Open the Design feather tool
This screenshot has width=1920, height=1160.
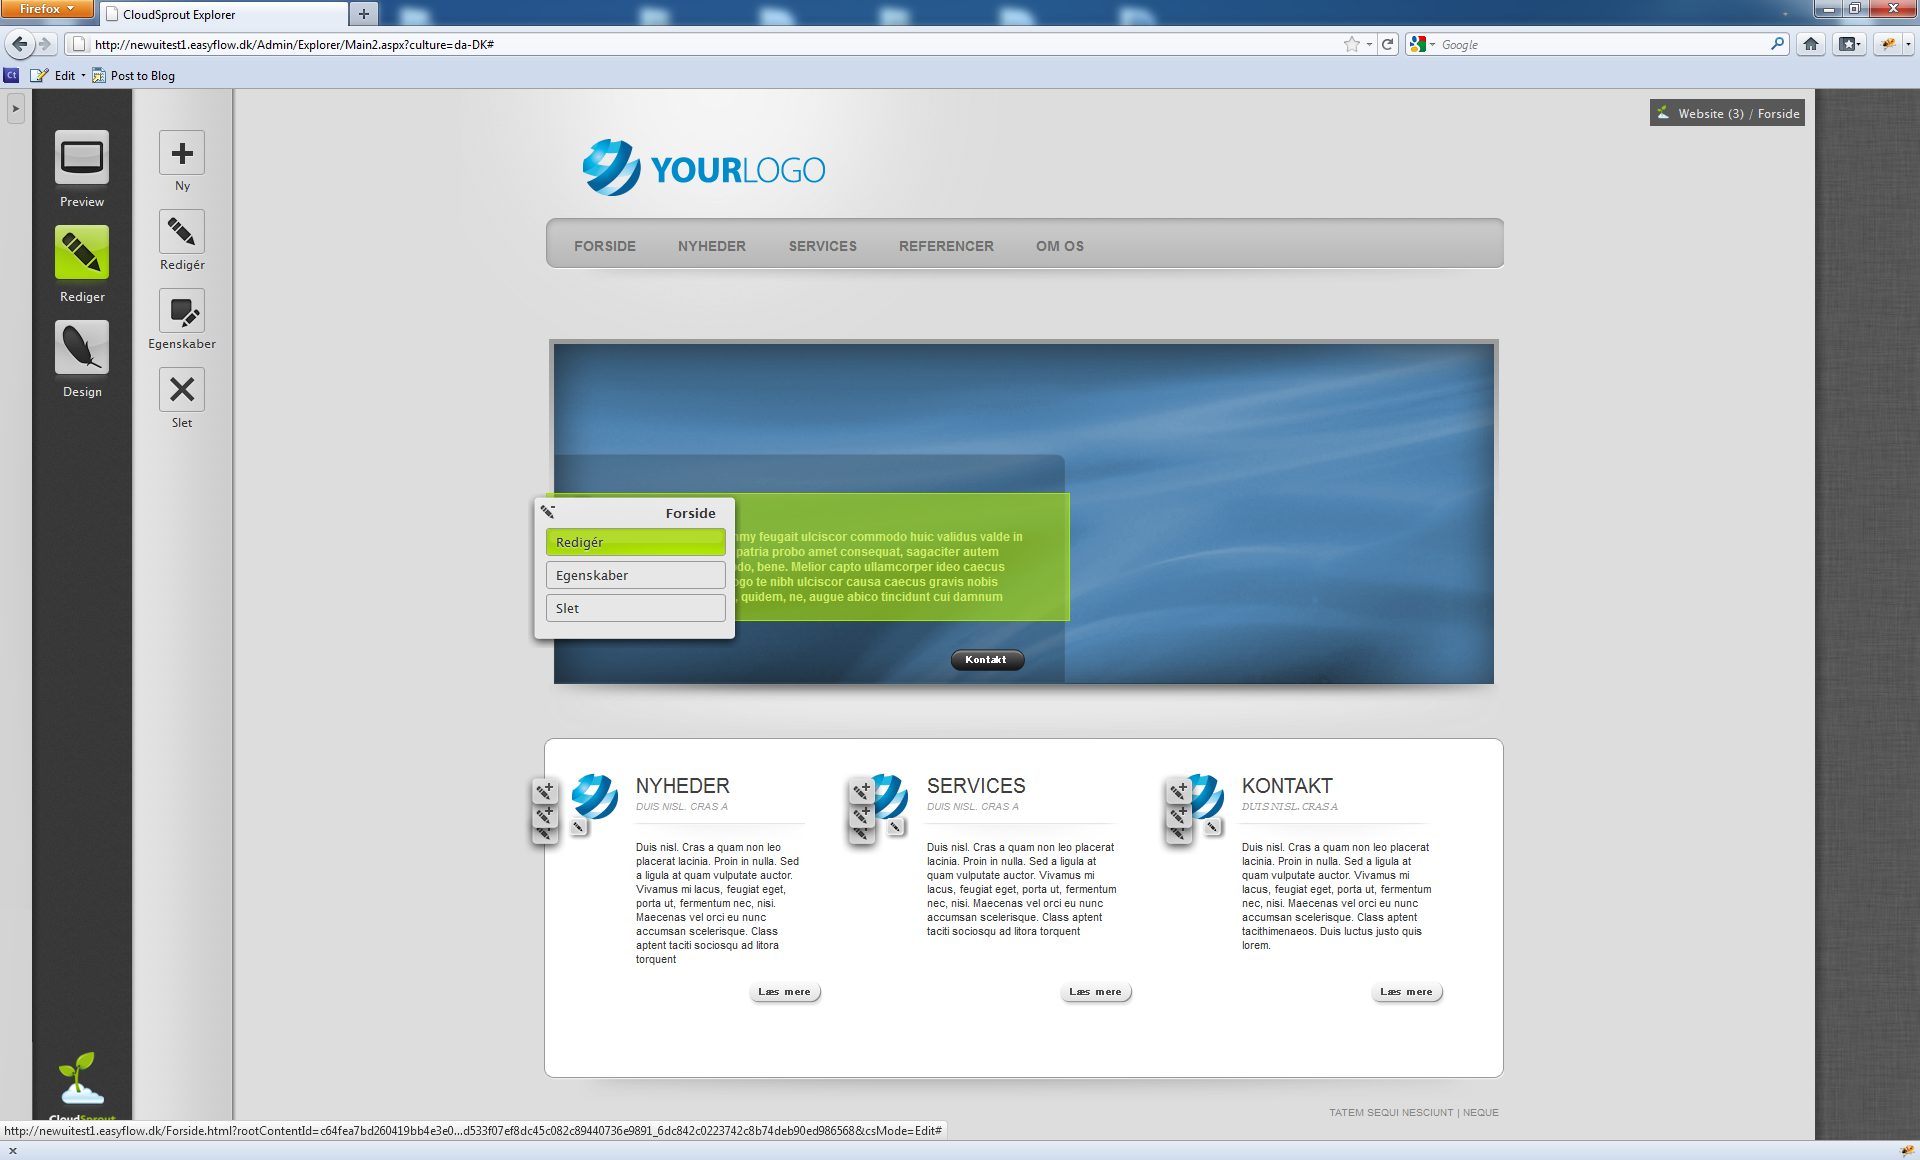[x=82, y=347]
